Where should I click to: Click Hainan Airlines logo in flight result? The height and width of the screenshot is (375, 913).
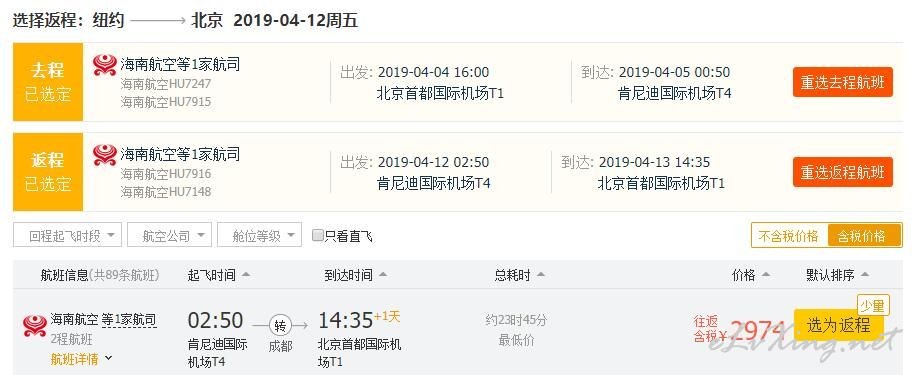(35, 326)
